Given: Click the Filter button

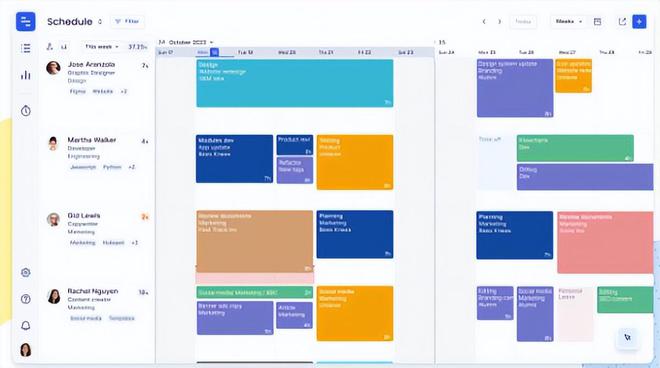Looking at the screenshot, I should 128,21.
